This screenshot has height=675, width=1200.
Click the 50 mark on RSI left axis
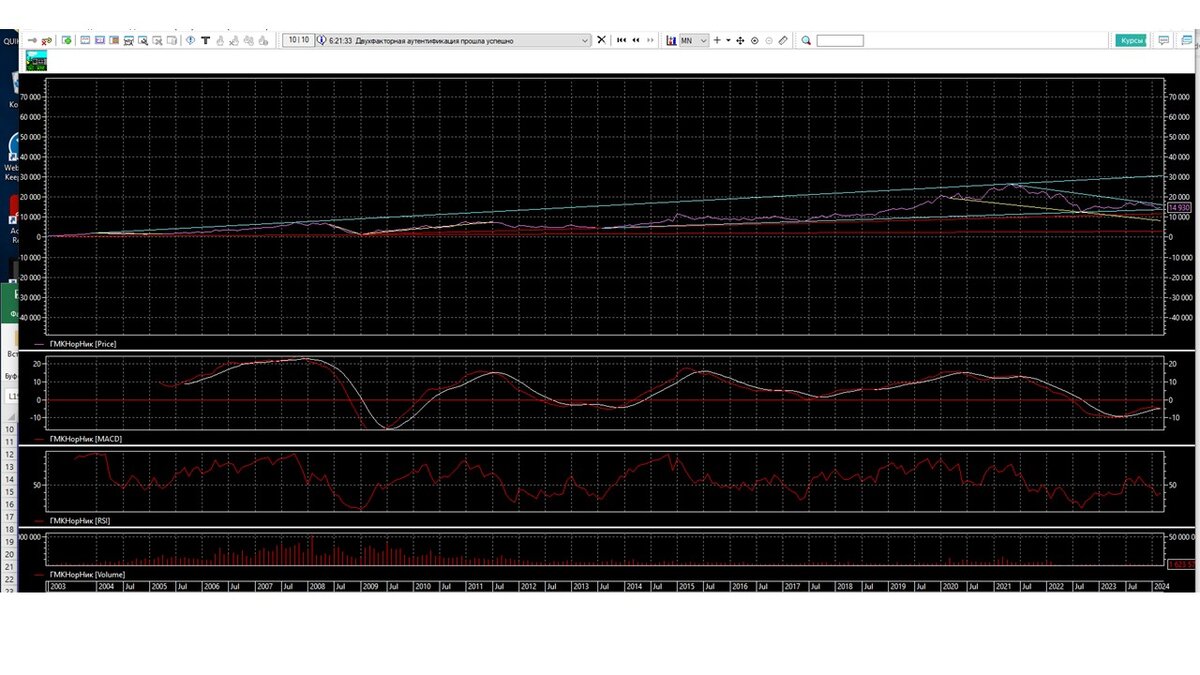click(39, 486)
